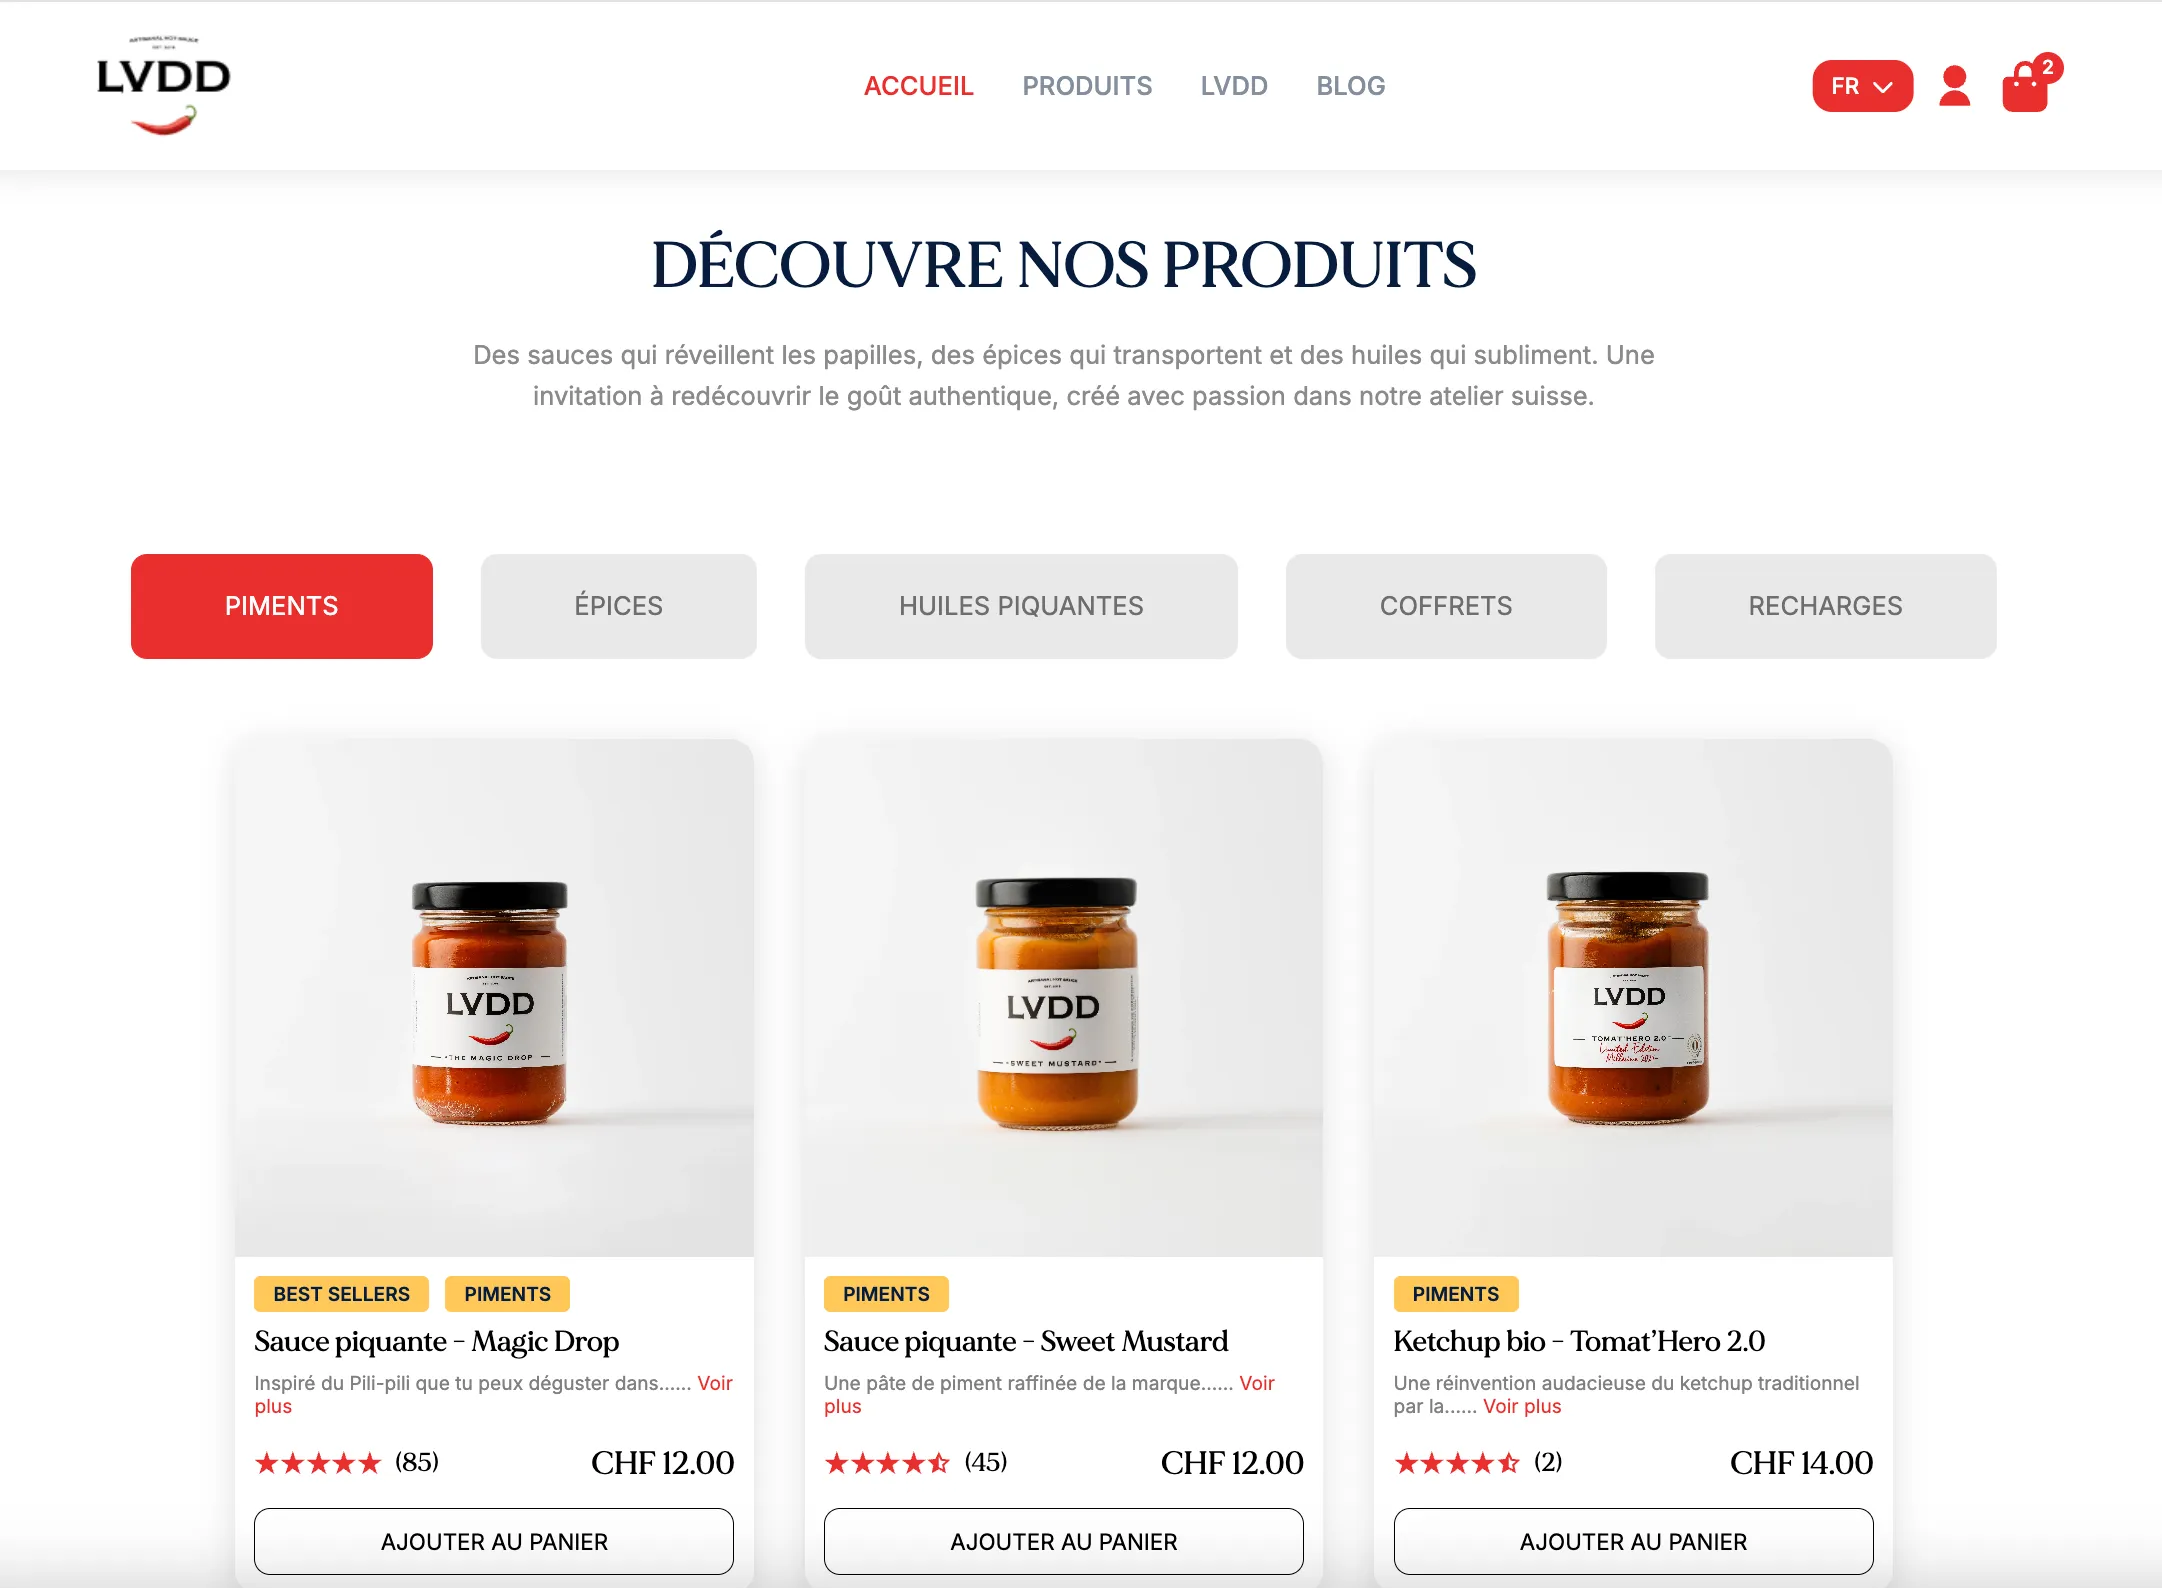Viewport: 2162px width, 1588px height.
Task: Open the user account icon
Action: (1954, 86)
